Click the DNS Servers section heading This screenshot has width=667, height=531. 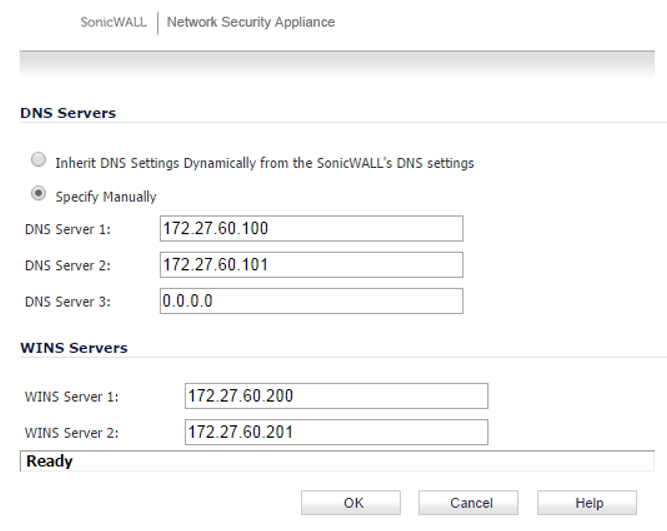68,113
